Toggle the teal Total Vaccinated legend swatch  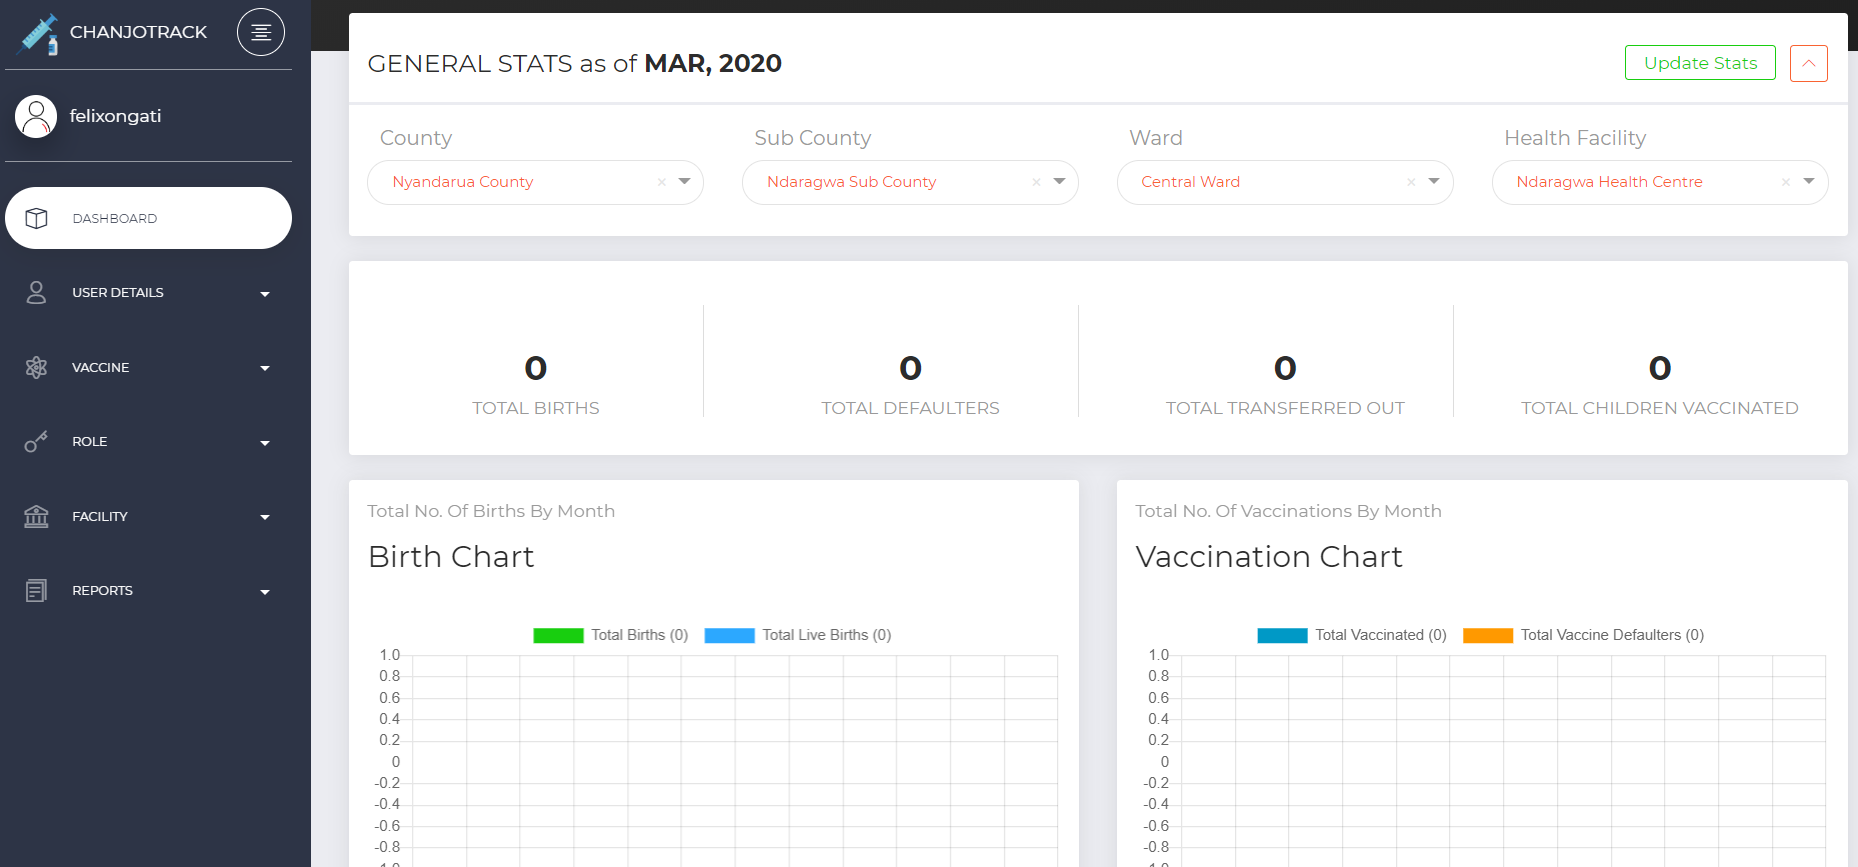point(1282,635)
